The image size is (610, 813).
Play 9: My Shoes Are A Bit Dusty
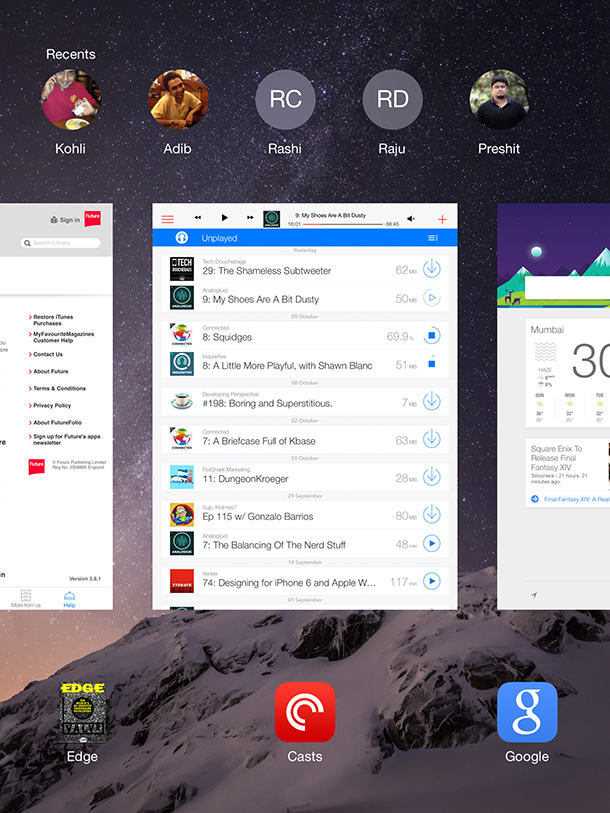click(432, 298)
